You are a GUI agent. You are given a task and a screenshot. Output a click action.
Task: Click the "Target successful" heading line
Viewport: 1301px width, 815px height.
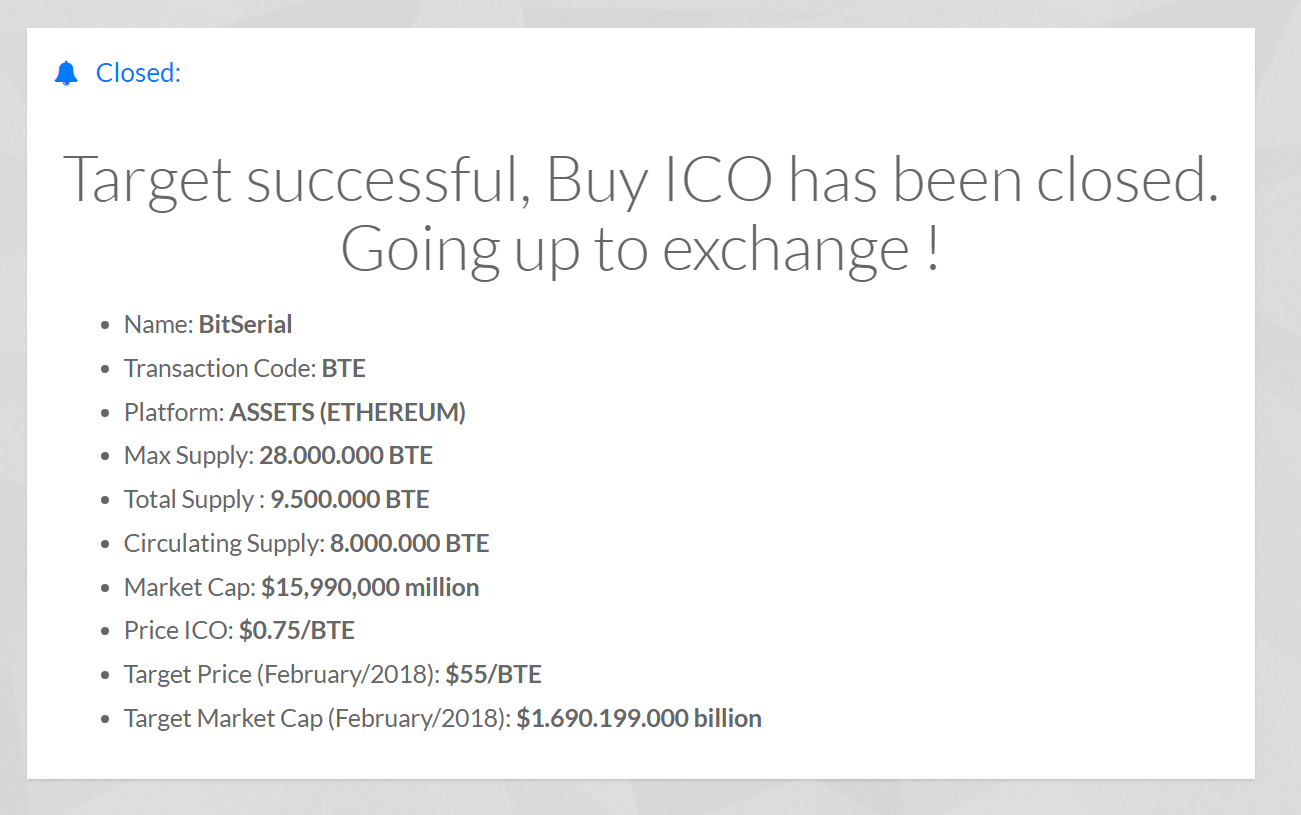coord(640,181)
